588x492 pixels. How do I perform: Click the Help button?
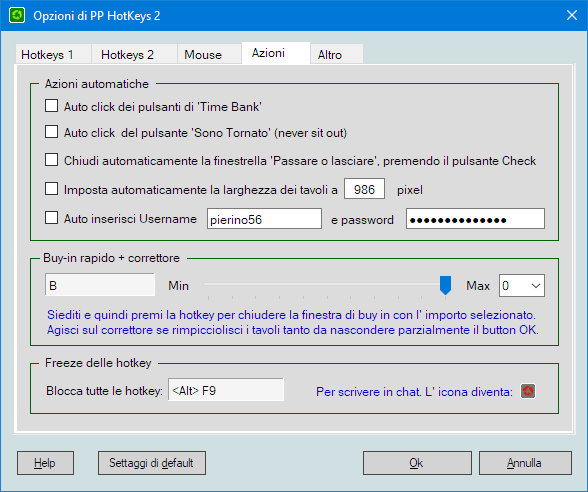tap(45, 463)
